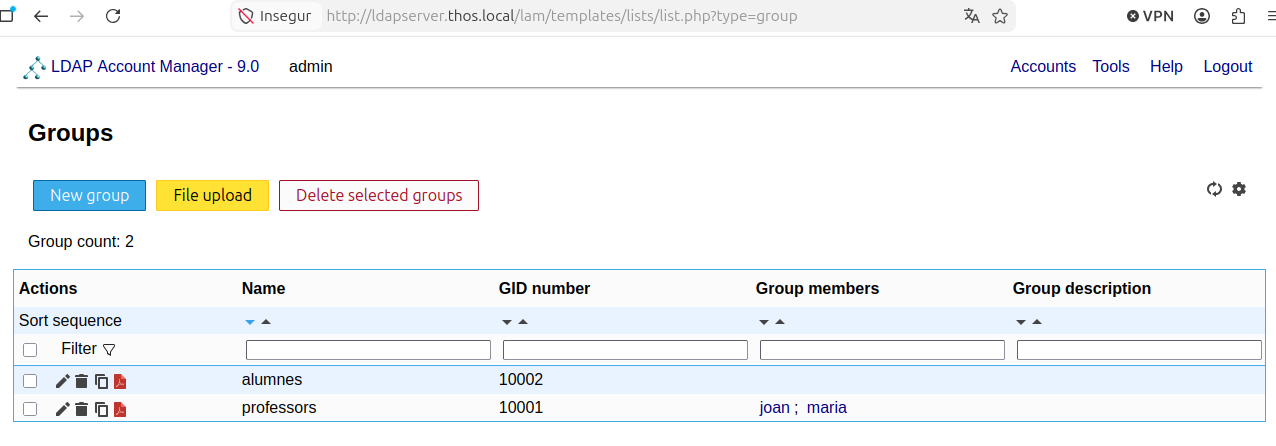Sort Name column ascending
This screenshot has width=1276, height=446.
(266, 322)
